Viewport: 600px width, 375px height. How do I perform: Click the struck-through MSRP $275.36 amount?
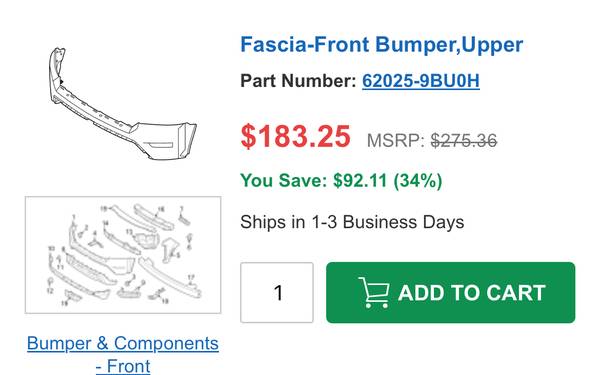pos(464,140)
